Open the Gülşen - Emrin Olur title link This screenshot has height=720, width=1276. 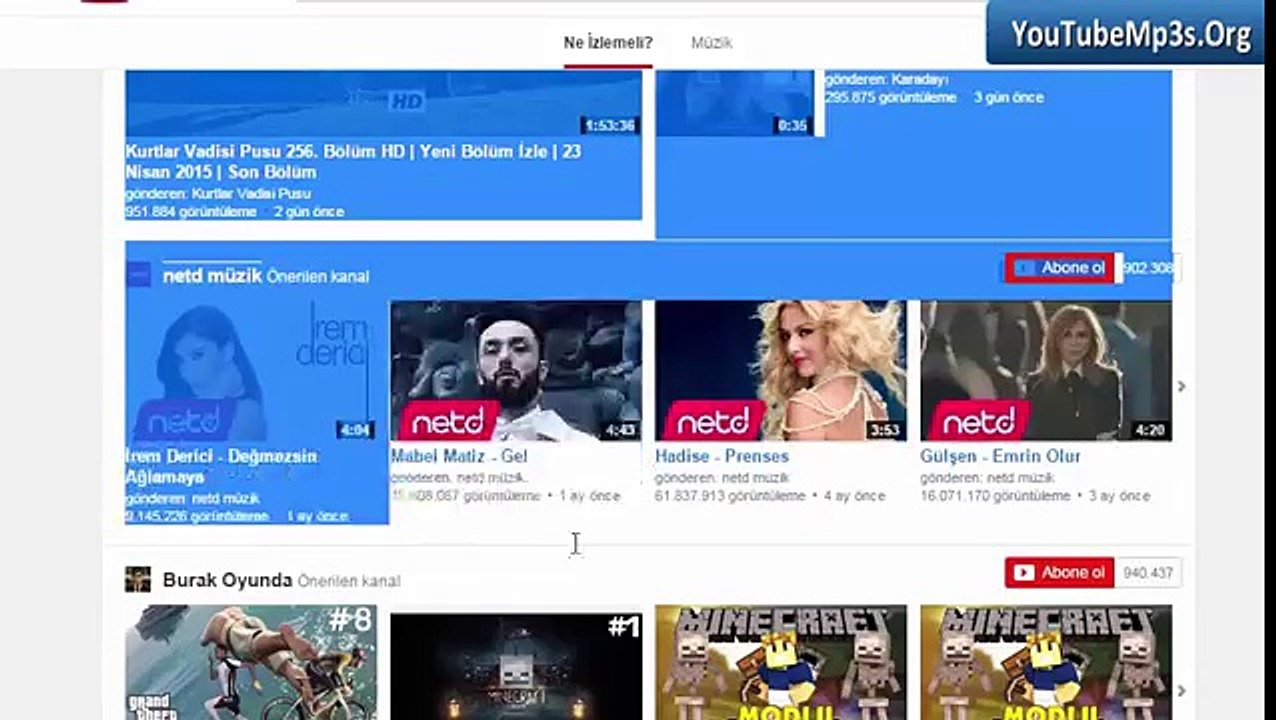pyautogui.click(x=1000, y=456)
